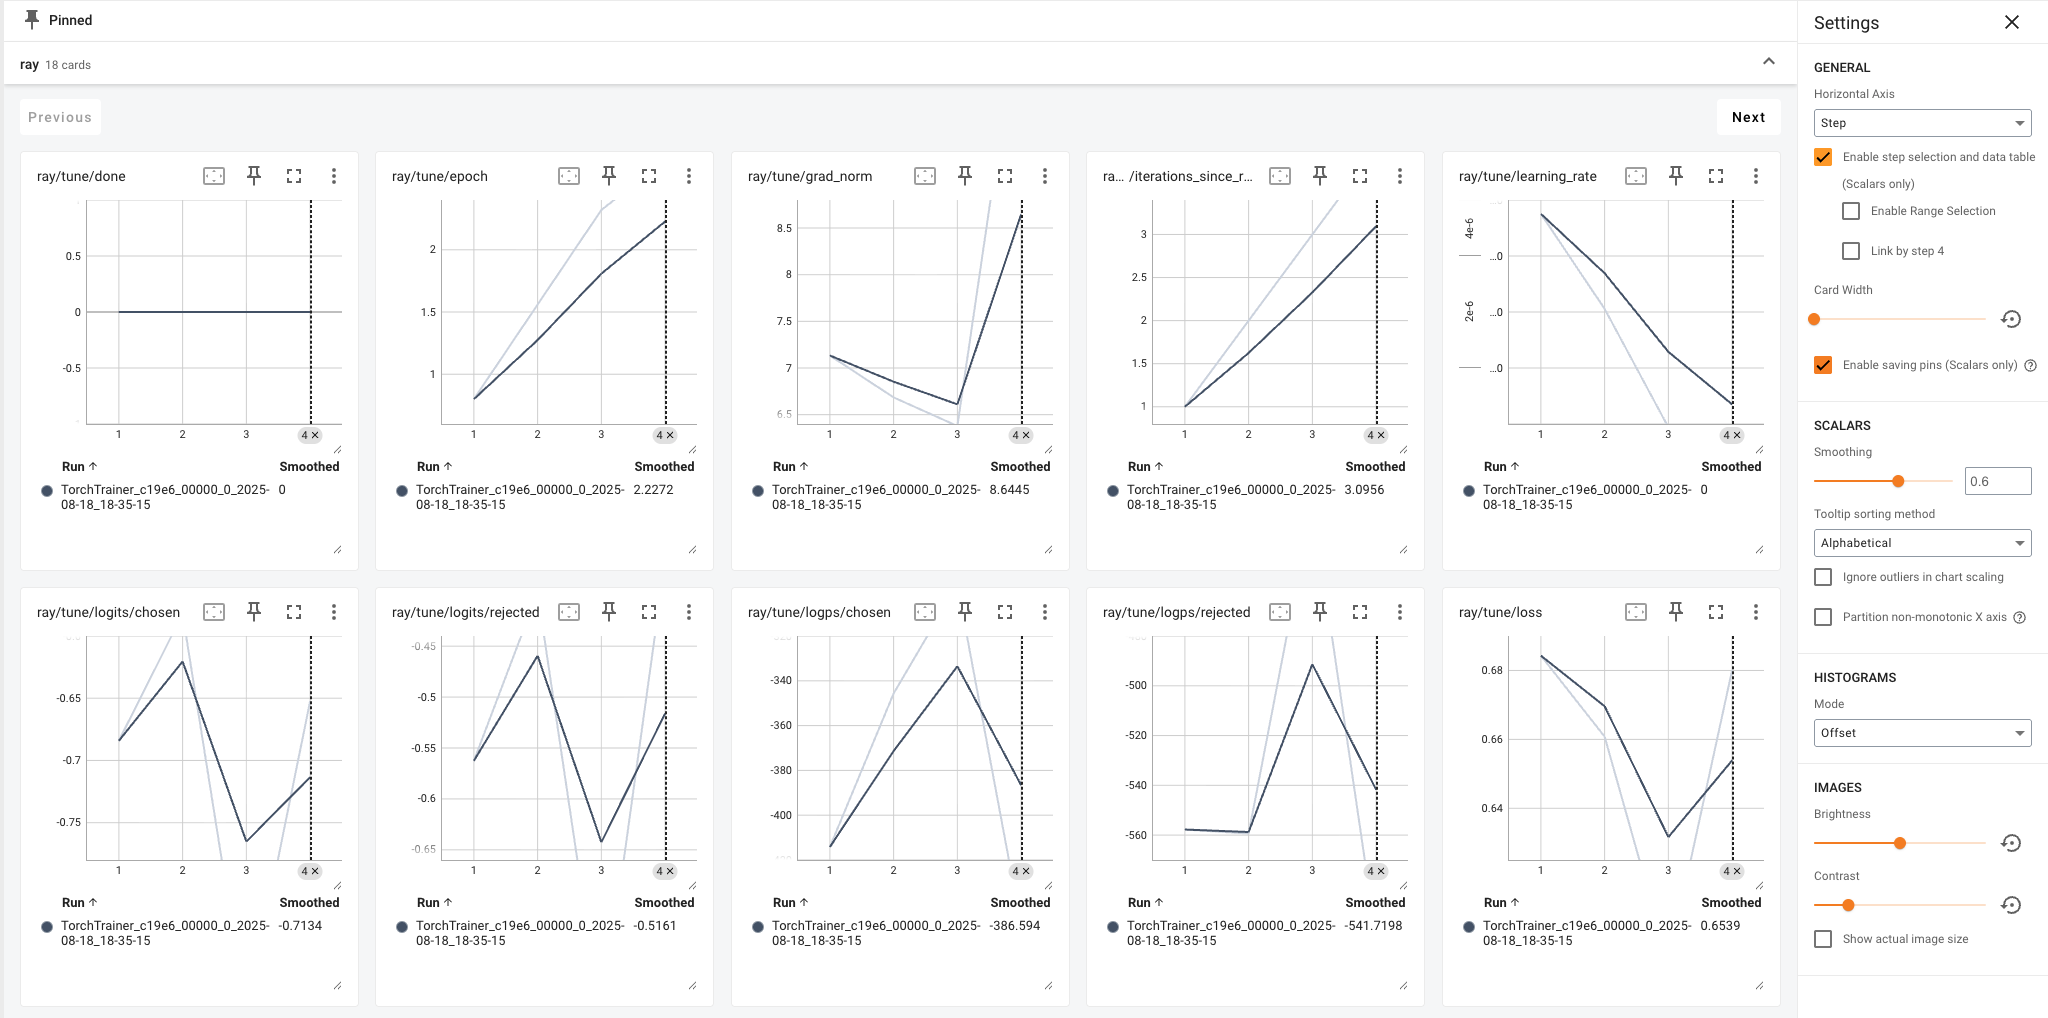Image resolution: width=2048 pixels, height=1018 pixels.
Task: Enable Range Selection checkbox
Action: point(1851,211)
